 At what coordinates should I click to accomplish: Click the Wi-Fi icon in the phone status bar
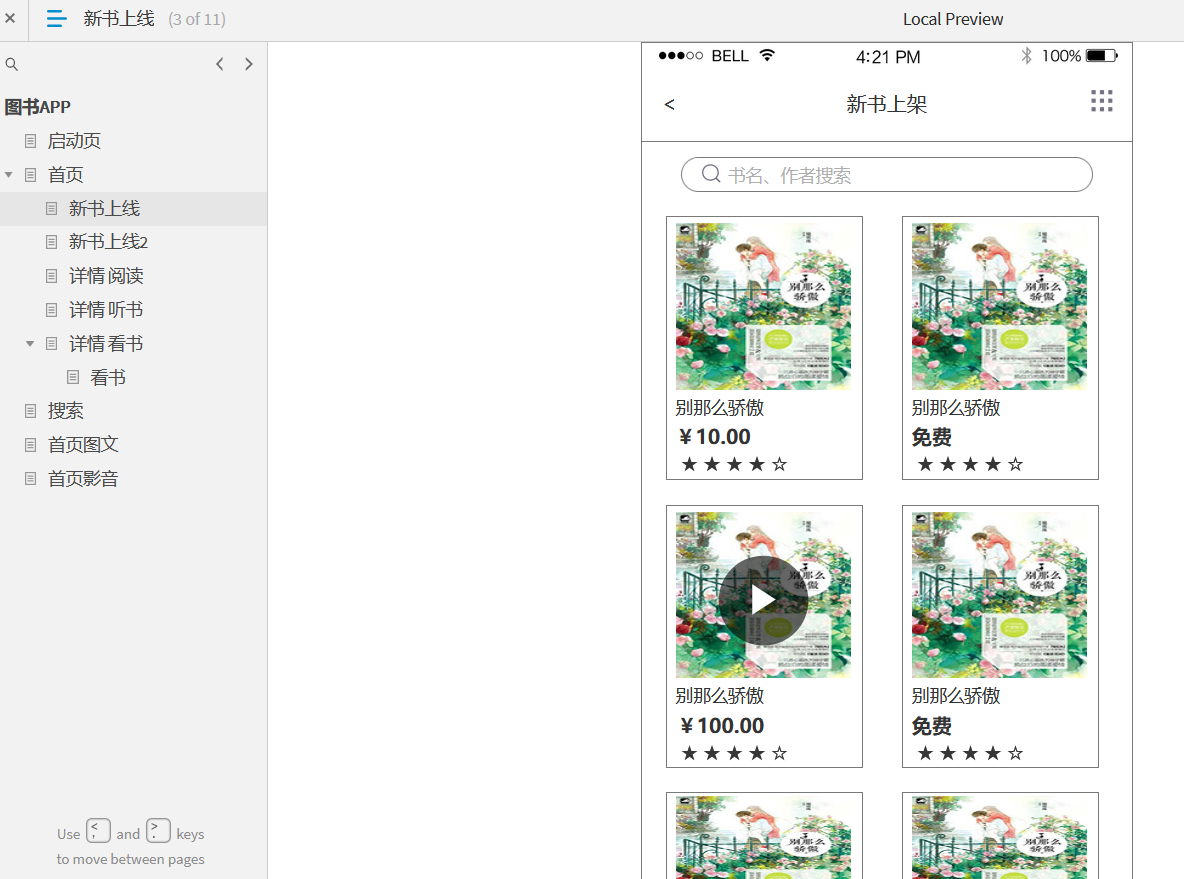[x=767, y=55]
